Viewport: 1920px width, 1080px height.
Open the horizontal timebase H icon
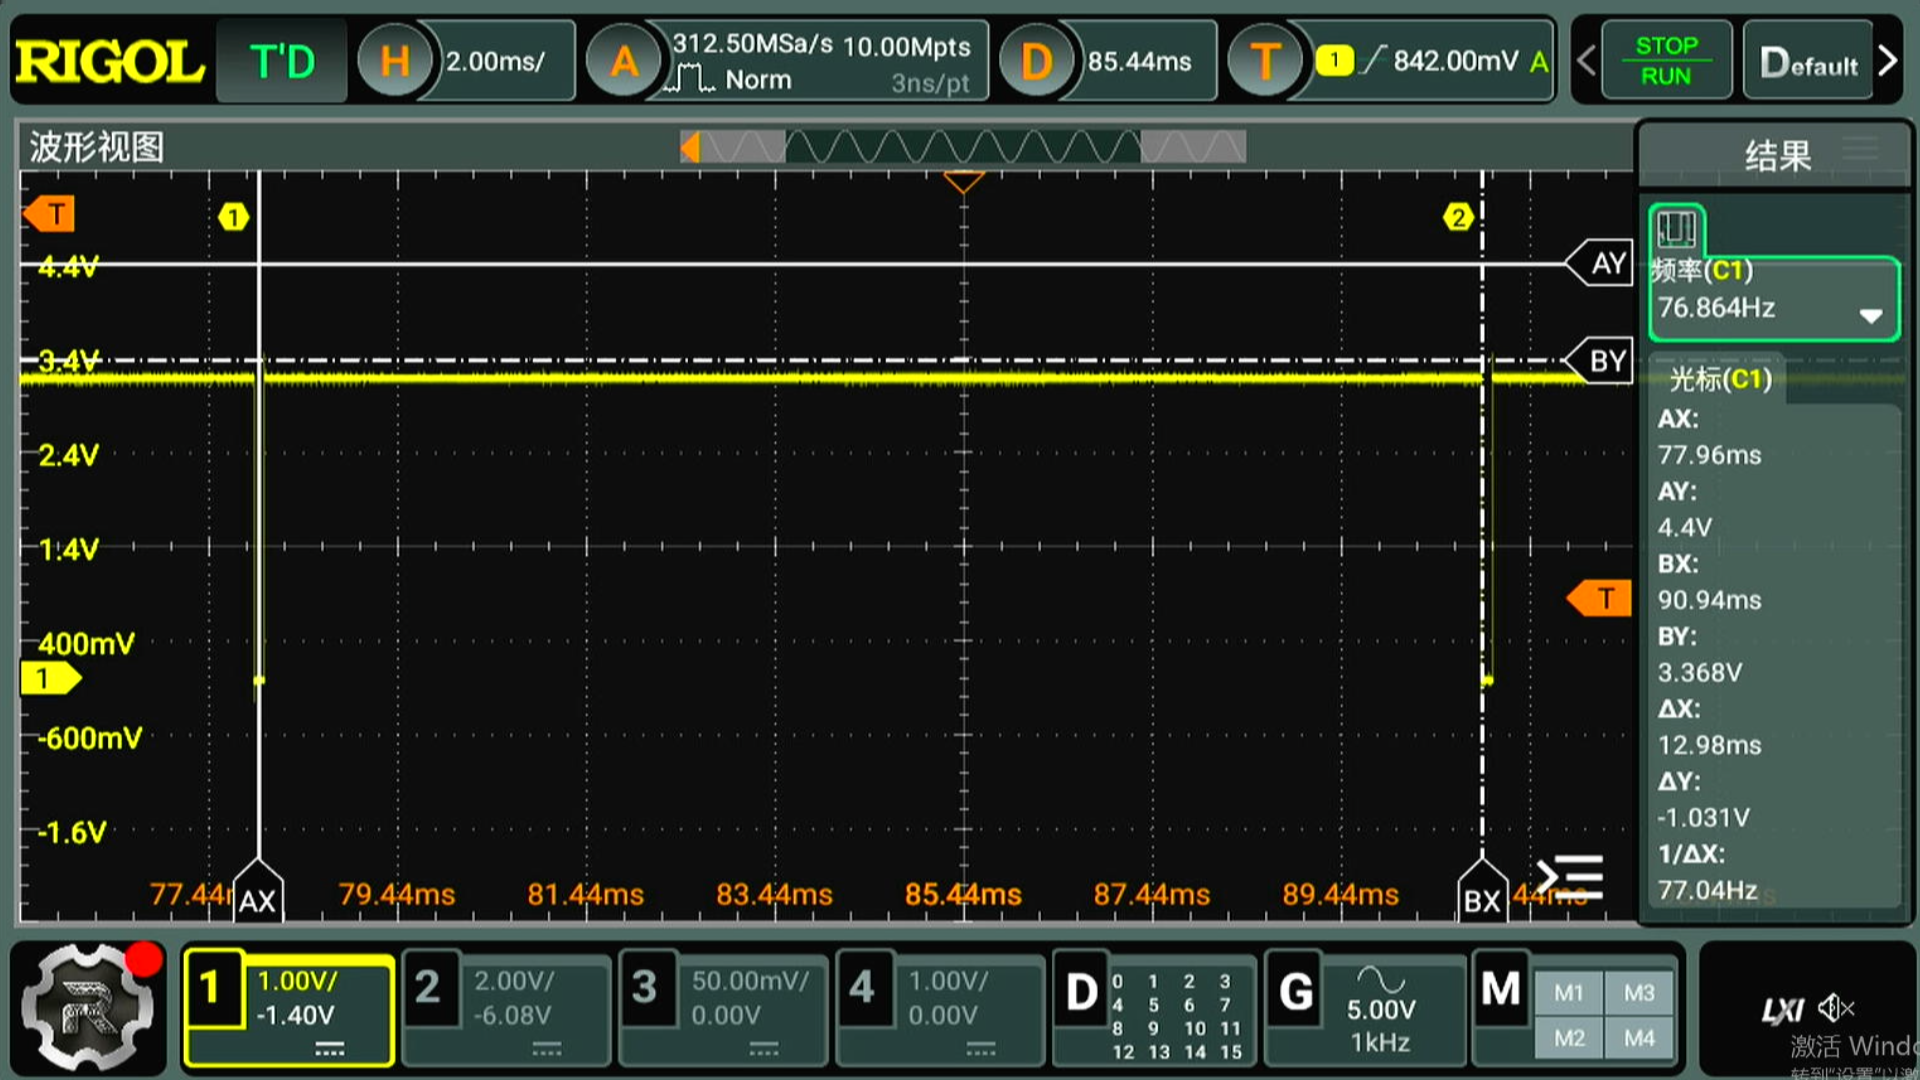click(x=395, y=62)
